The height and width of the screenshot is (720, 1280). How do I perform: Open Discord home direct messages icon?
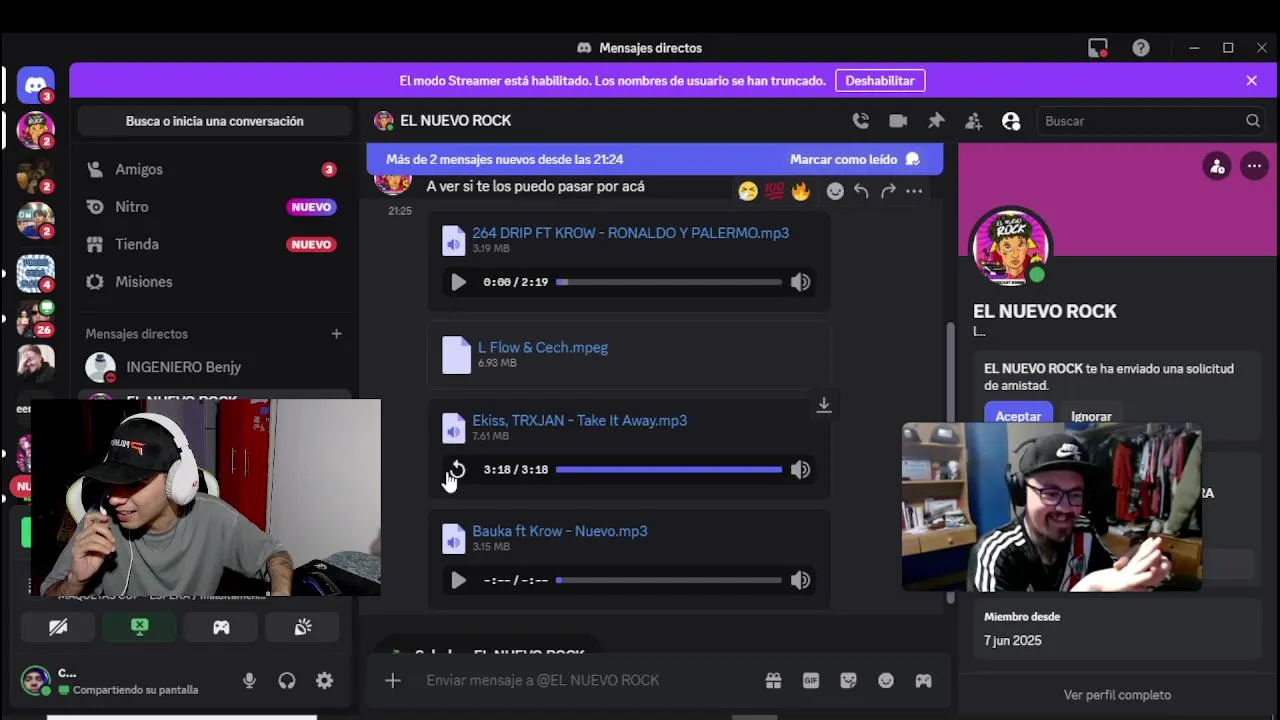click(x=36, y=85)
